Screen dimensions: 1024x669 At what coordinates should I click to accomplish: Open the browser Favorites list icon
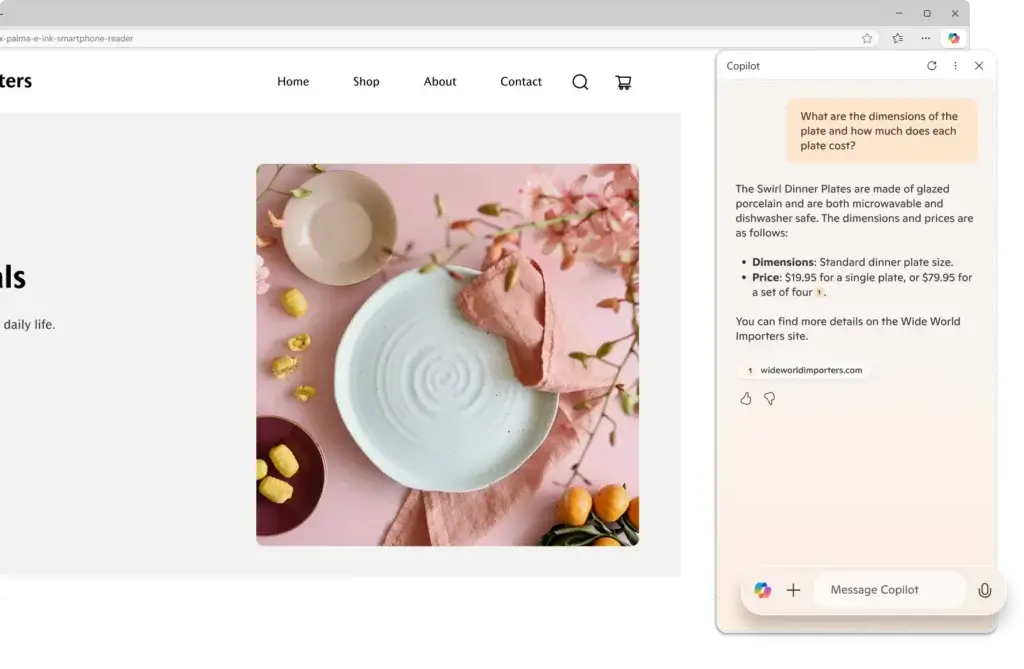[897, 39]
